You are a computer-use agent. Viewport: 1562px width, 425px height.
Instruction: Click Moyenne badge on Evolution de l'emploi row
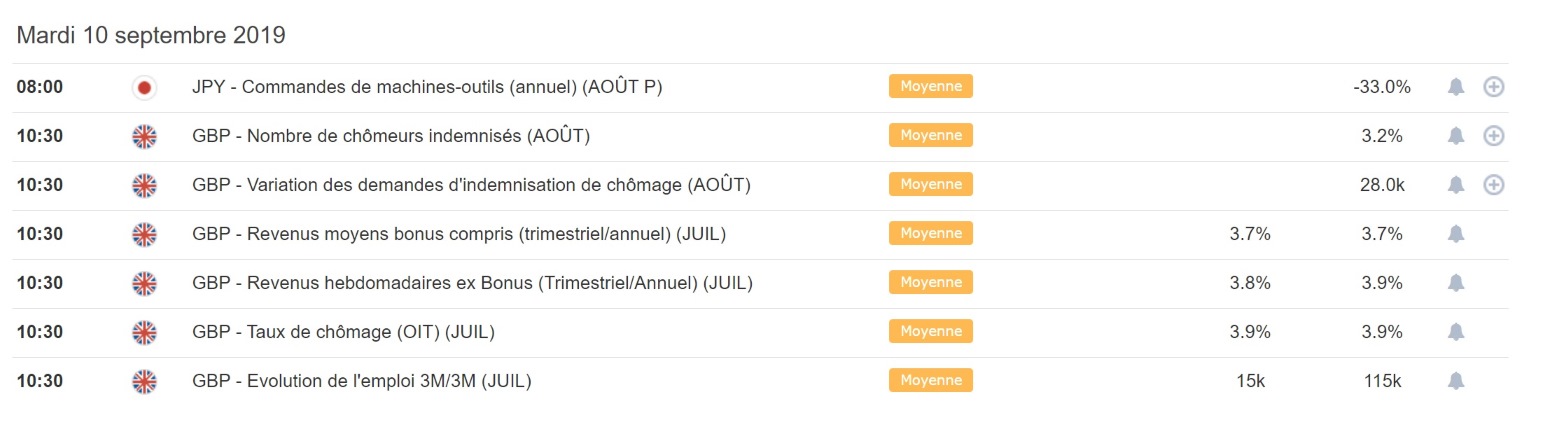[x=930, y=381]
